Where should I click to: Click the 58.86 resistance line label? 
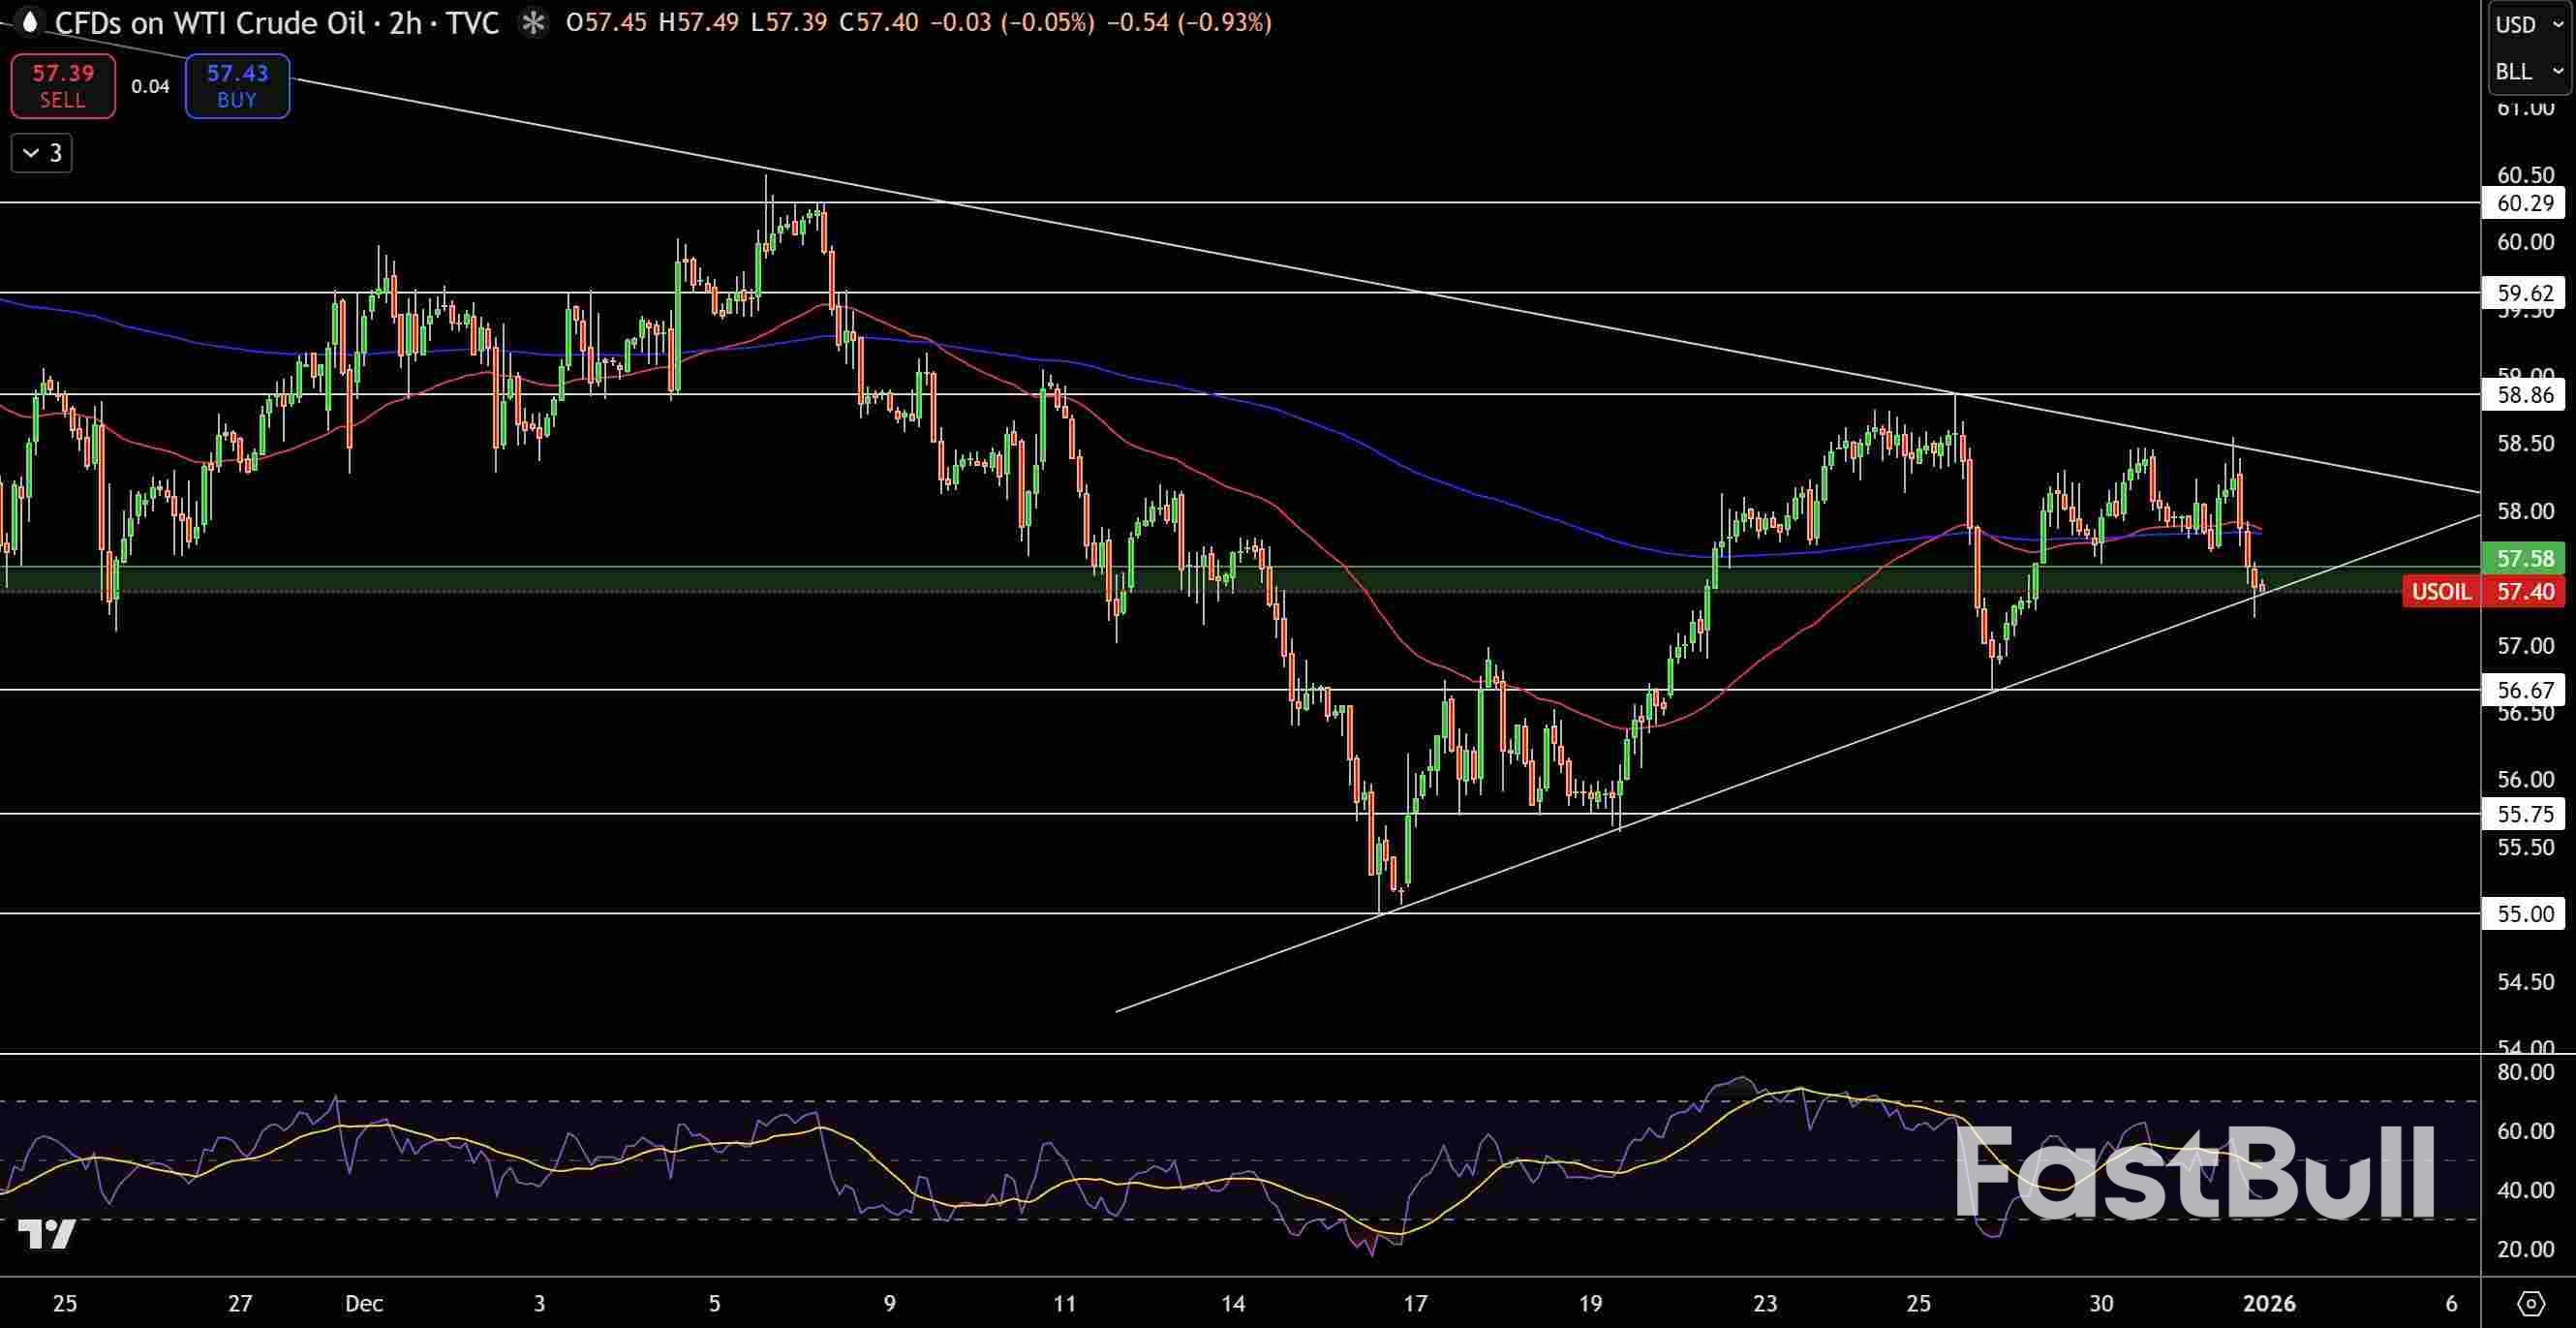tap(2524, 395)
